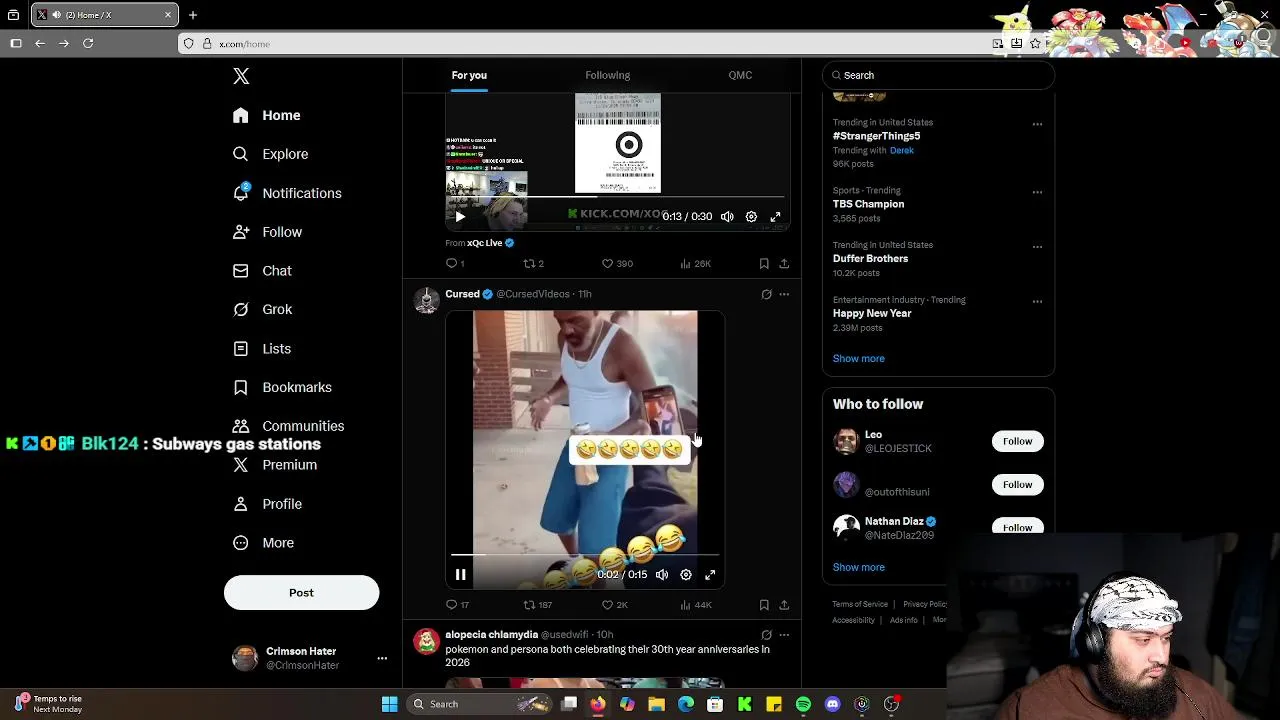
Task: Share the Cursed video post
Action: (784, 605)
